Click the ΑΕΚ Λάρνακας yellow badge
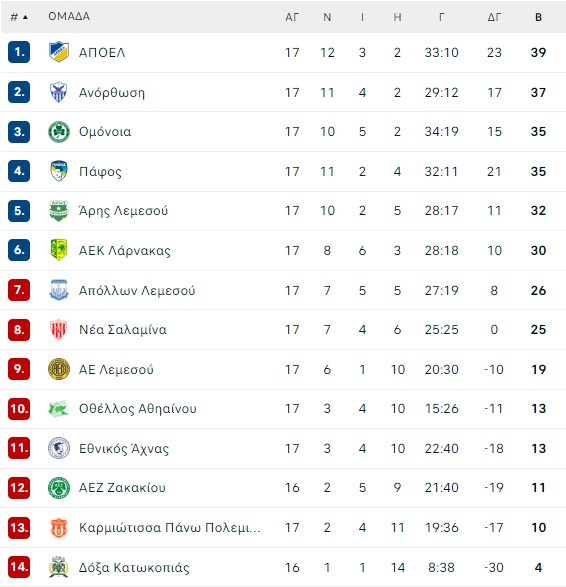Screen dimensions: 566x587 (59, 250)
